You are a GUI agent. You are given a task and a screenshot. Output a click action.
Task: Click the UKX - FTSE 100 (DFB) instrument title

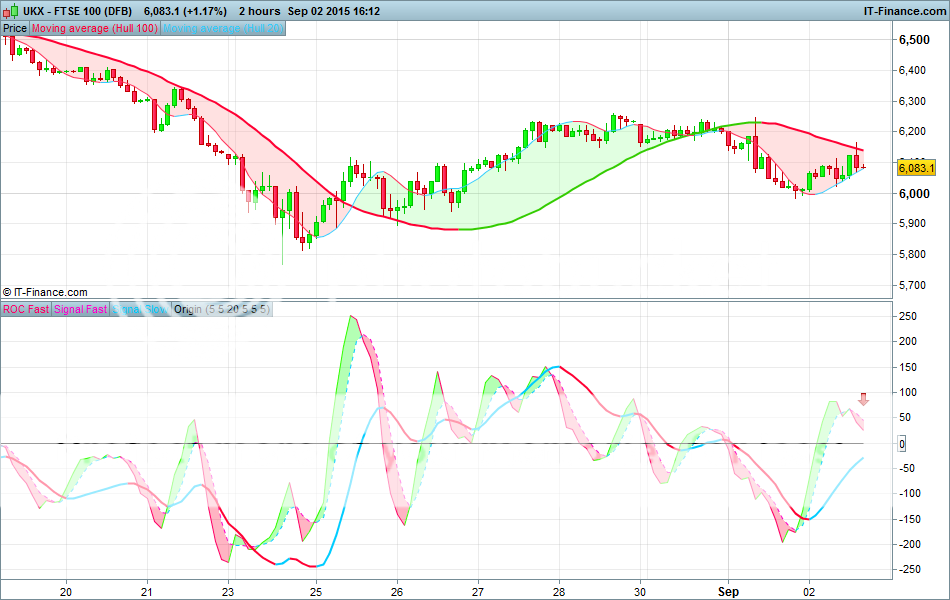(78, 10)
